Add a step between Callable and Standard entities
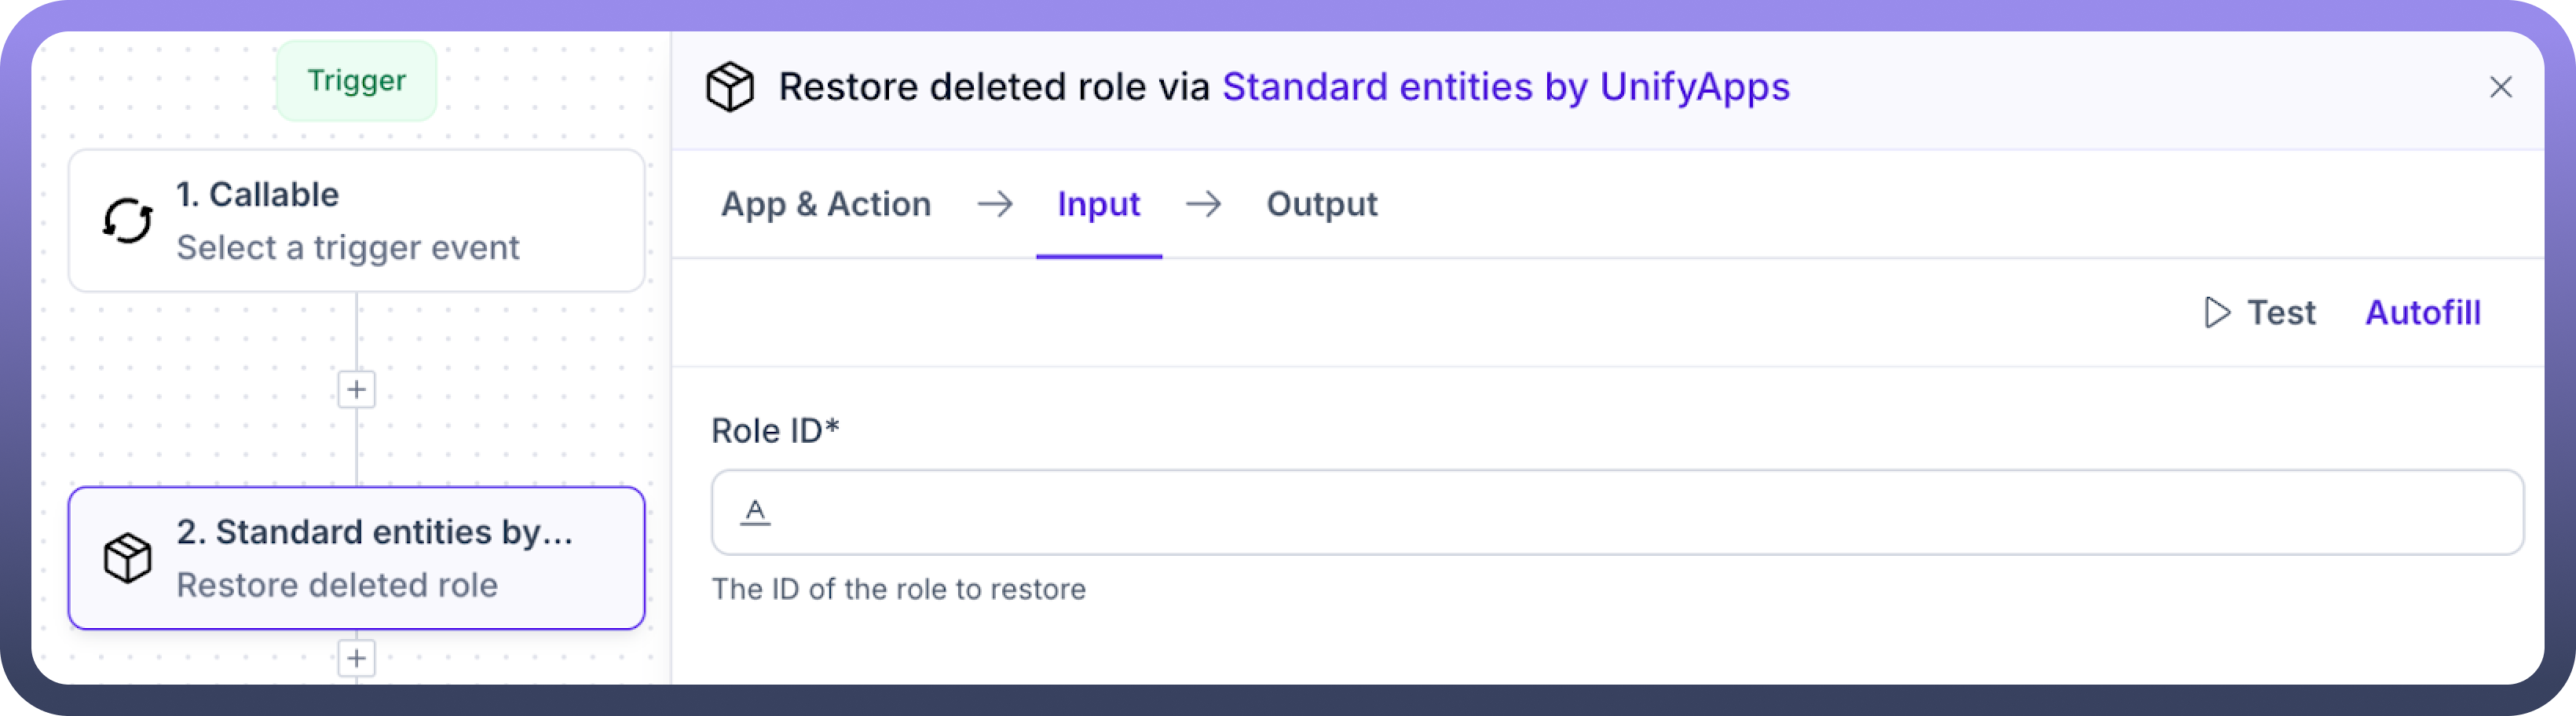Screen dimensions: 2576x716 tap(356, 389)
